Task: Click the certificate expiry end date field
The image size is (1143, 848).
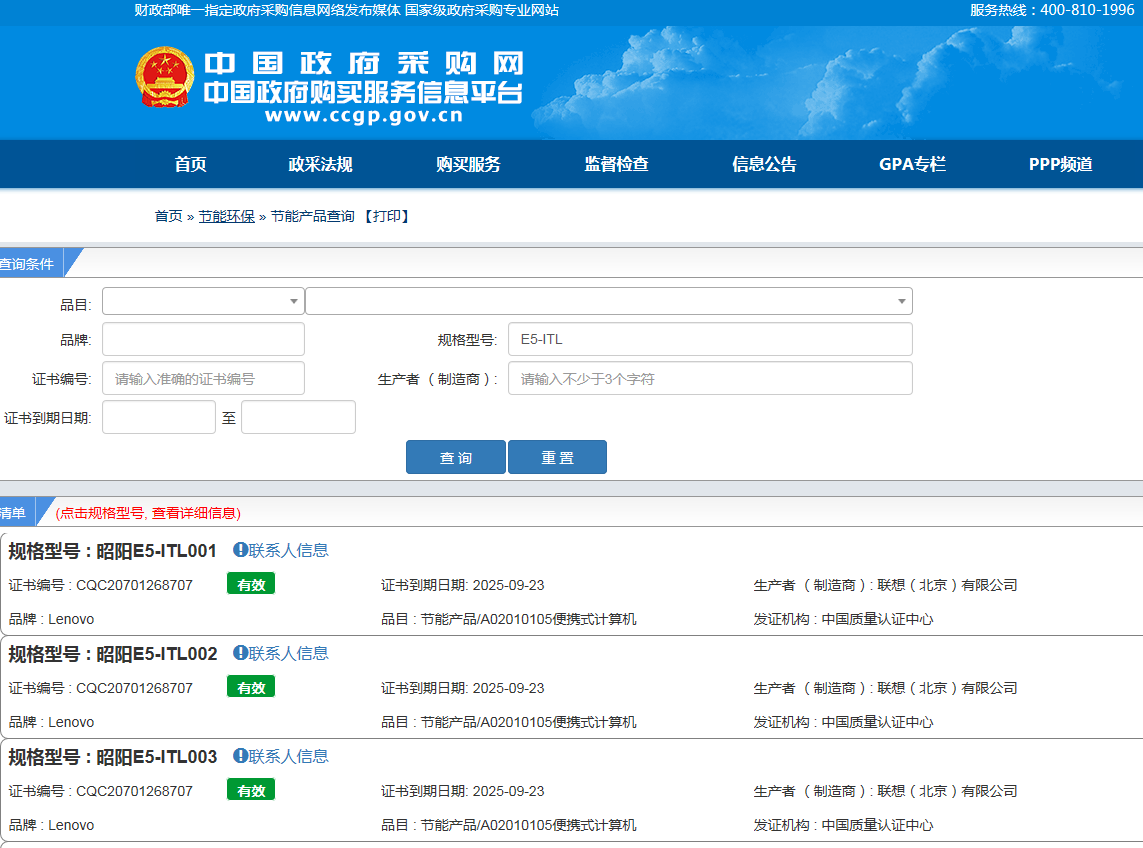Action: (x=299, y=417)
